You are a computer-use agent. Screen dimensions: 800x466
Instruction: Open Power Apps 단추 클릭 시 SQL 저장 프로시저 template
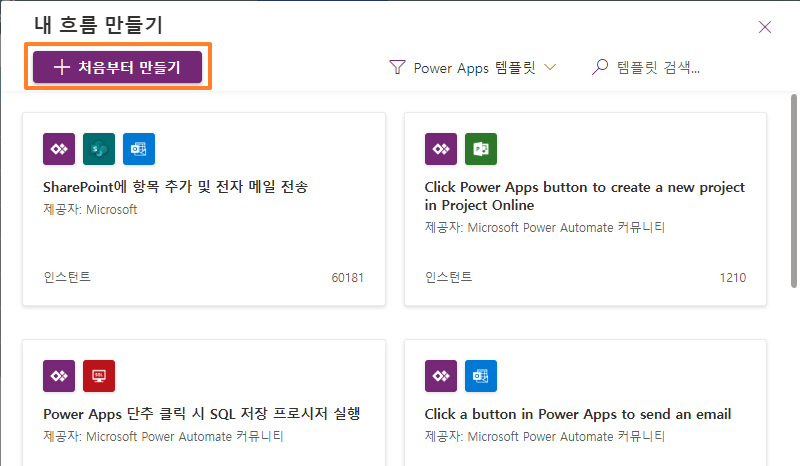pyautogui.click(x=202, y=413)
